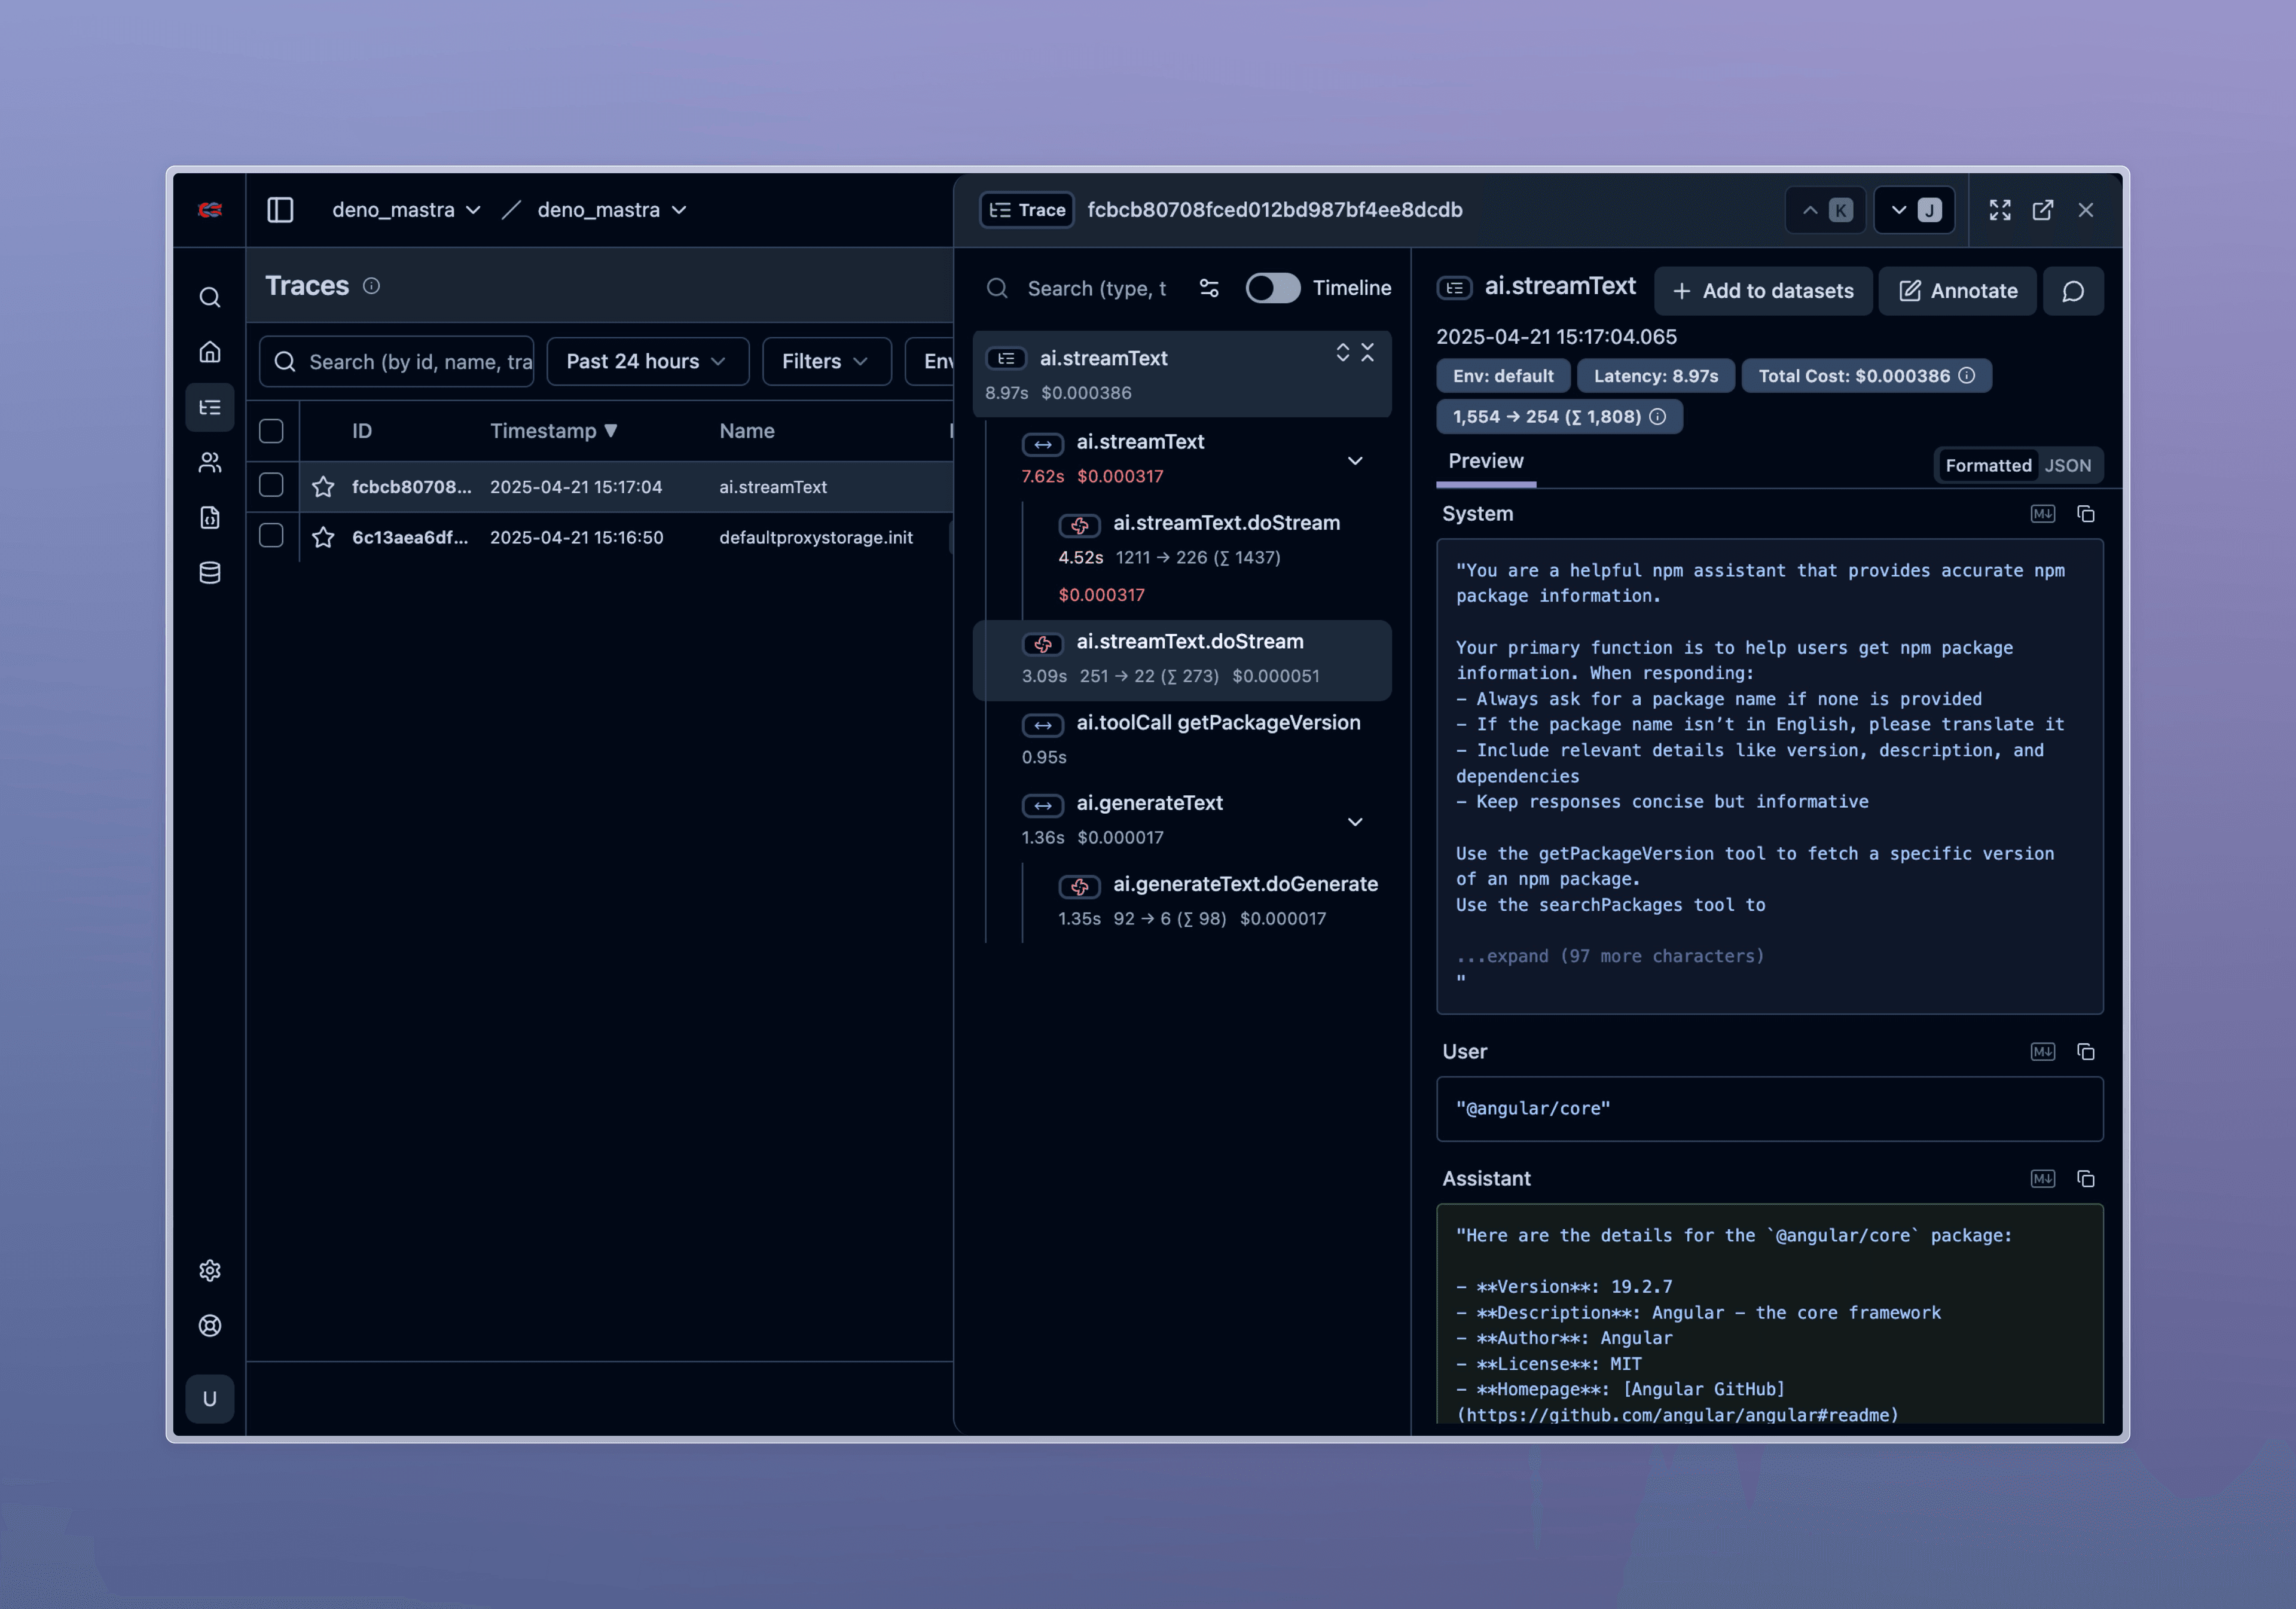The width and height of the screenshot is (2296, 1609).
Task: Open the Past 24 hours dropdown
Action: [646, 361]
